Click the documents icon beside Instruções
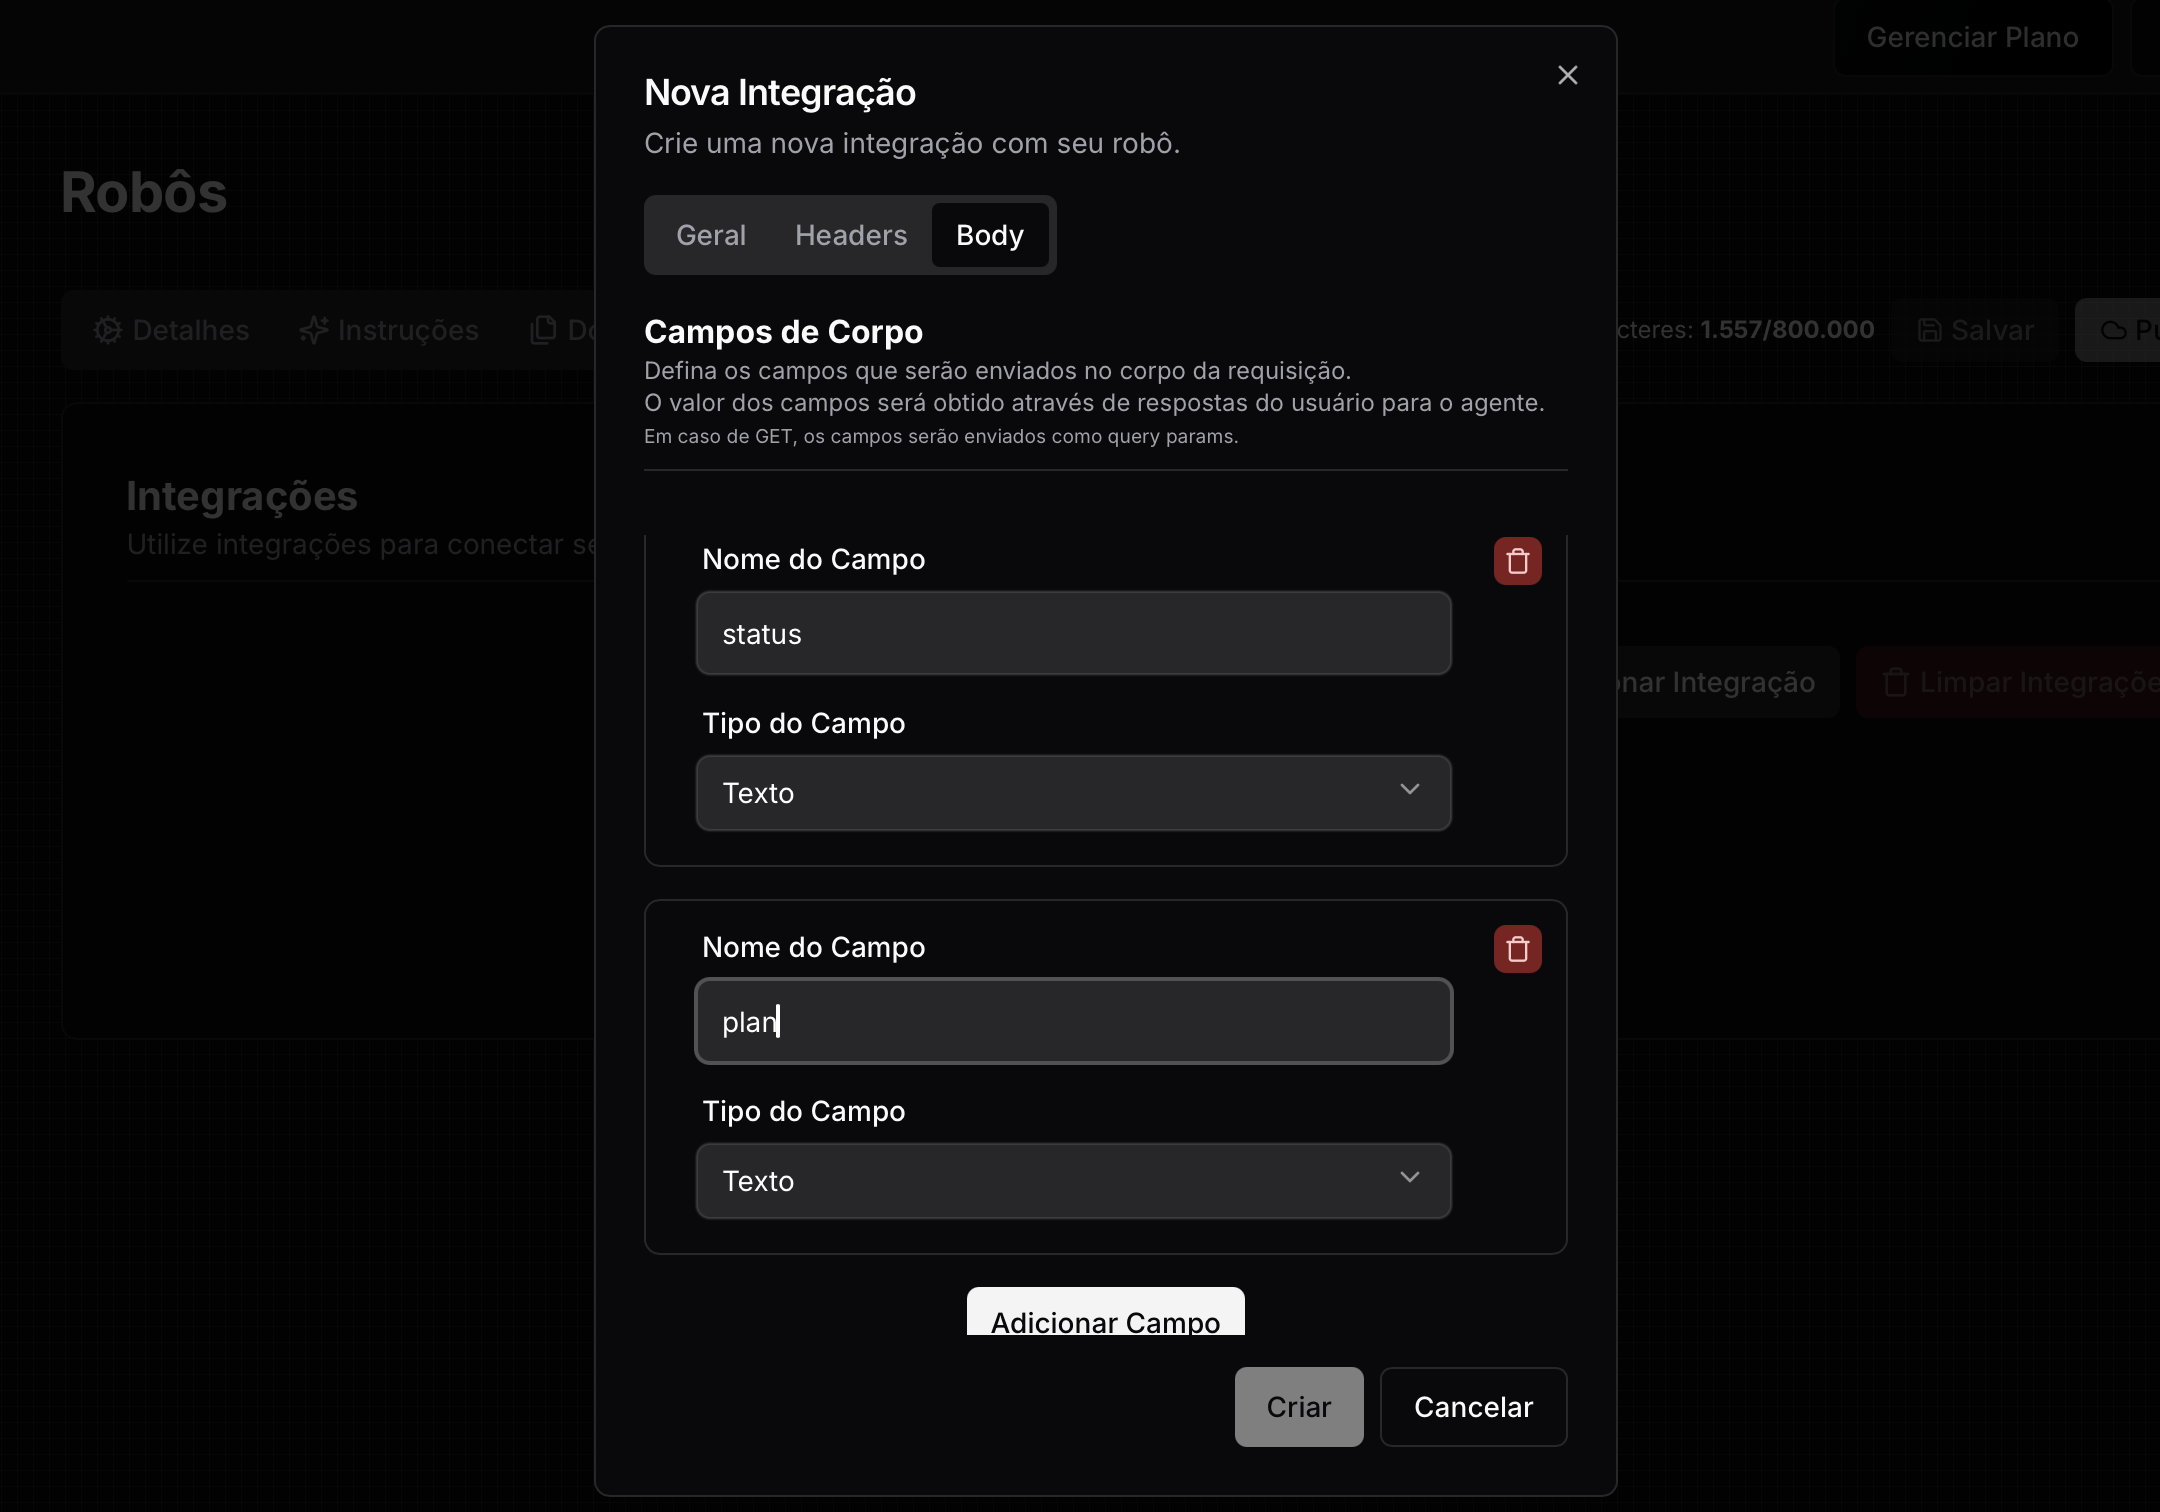Screen dimensions: 2160x1512 (x=543, y=330)
